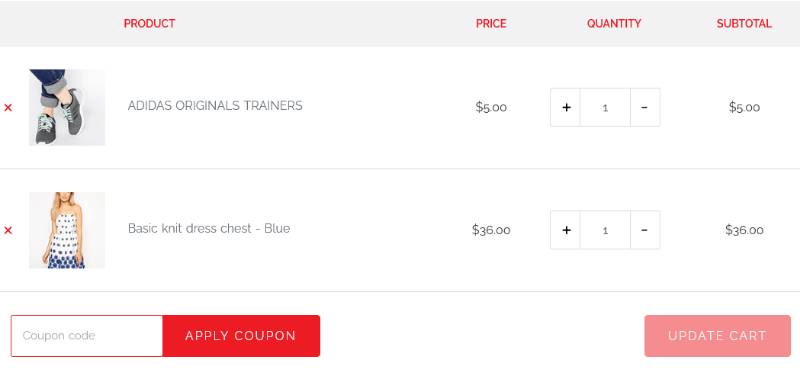Select the Adidas trainers quantity field
Screen dimensions: 800x377
tap(605, 108)
